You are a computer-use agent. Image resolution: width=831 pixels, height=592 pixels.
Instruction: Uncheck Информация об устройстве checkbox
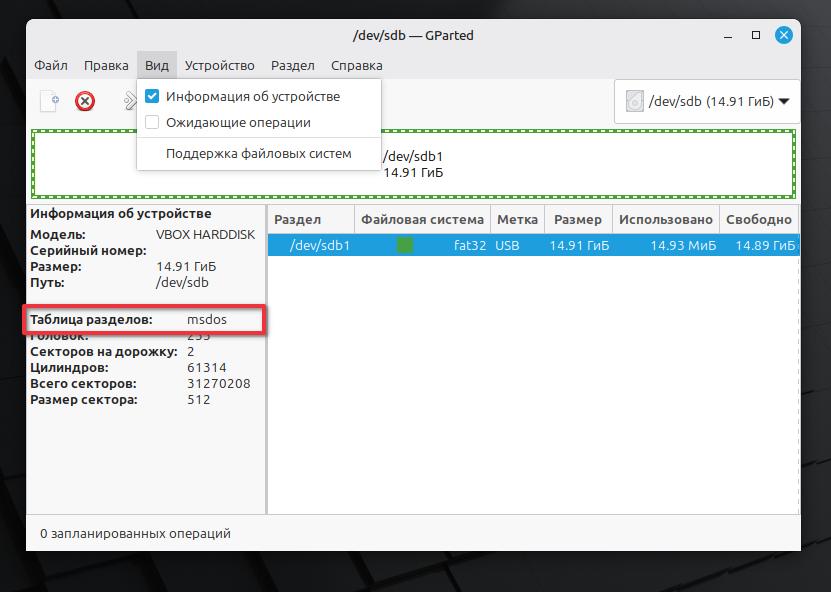[152, 96]
